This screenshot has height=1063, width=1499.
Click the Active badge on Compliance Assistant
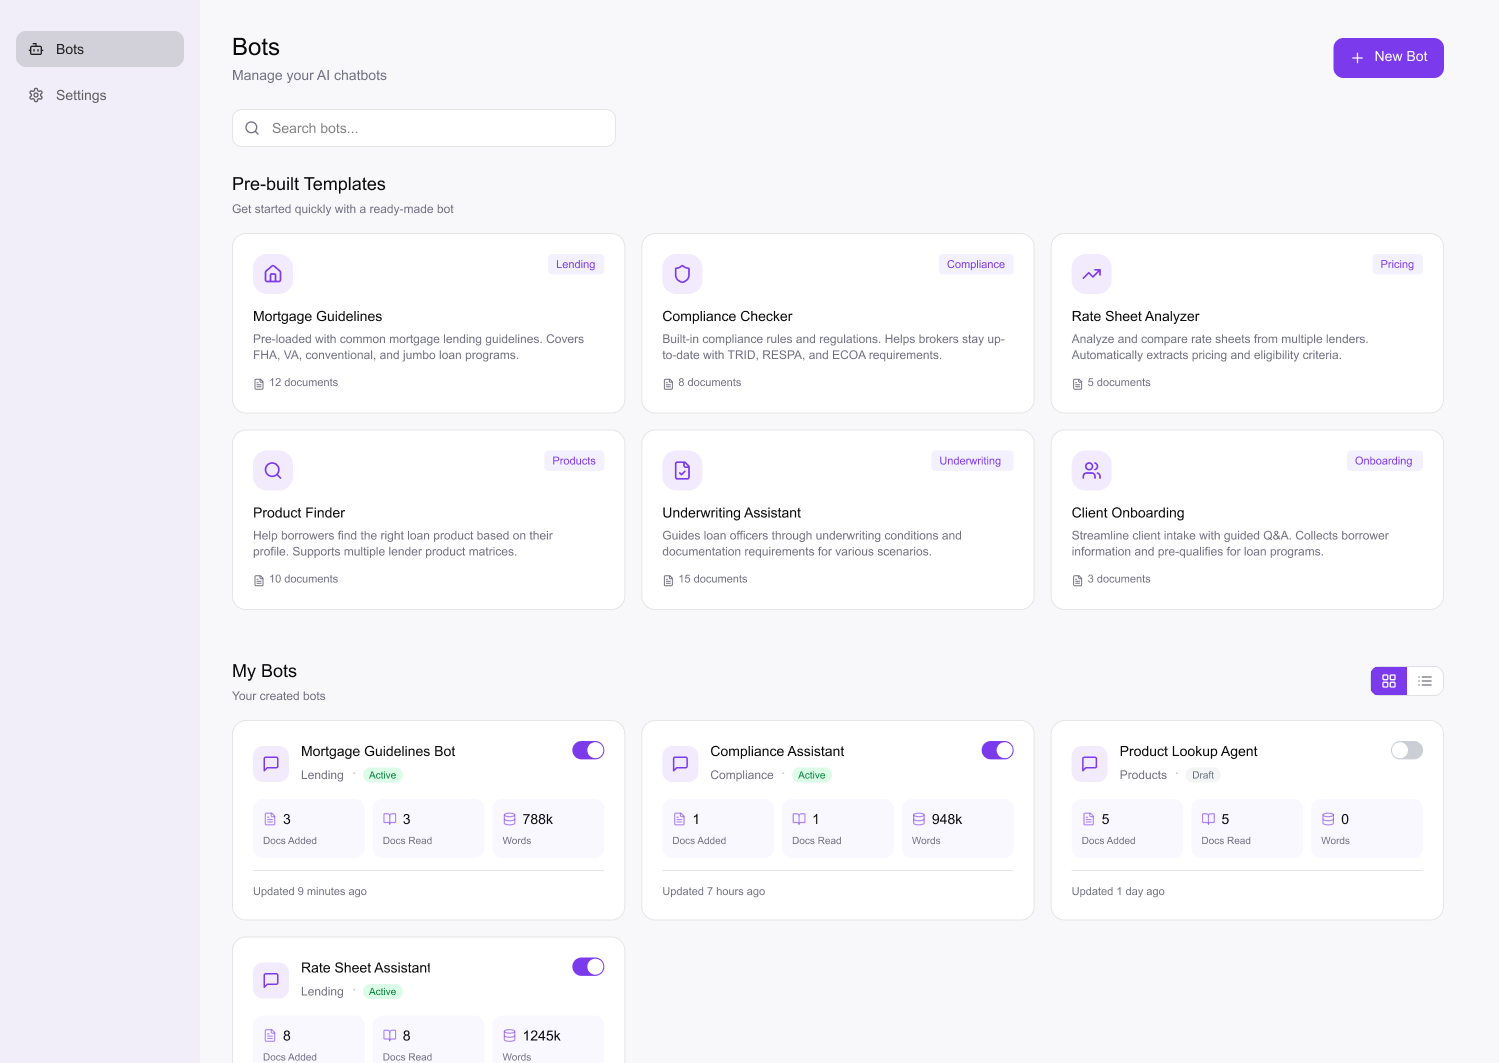click(x=812, y=775)
